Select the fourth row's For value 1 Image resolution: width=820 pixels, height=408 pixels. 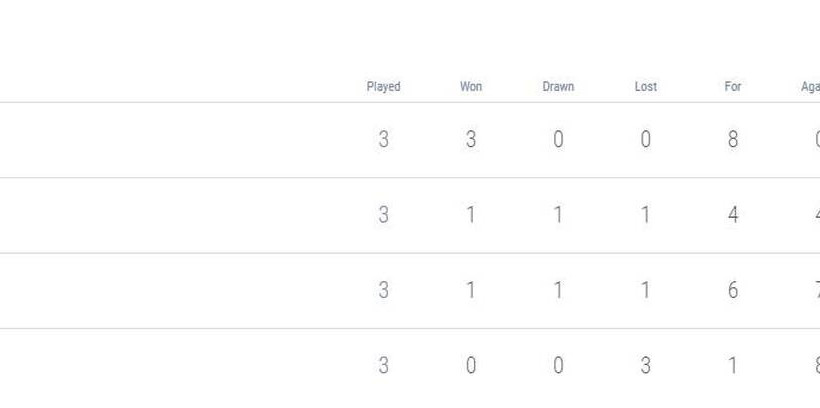pyautogui.click(x=733, y=366)
